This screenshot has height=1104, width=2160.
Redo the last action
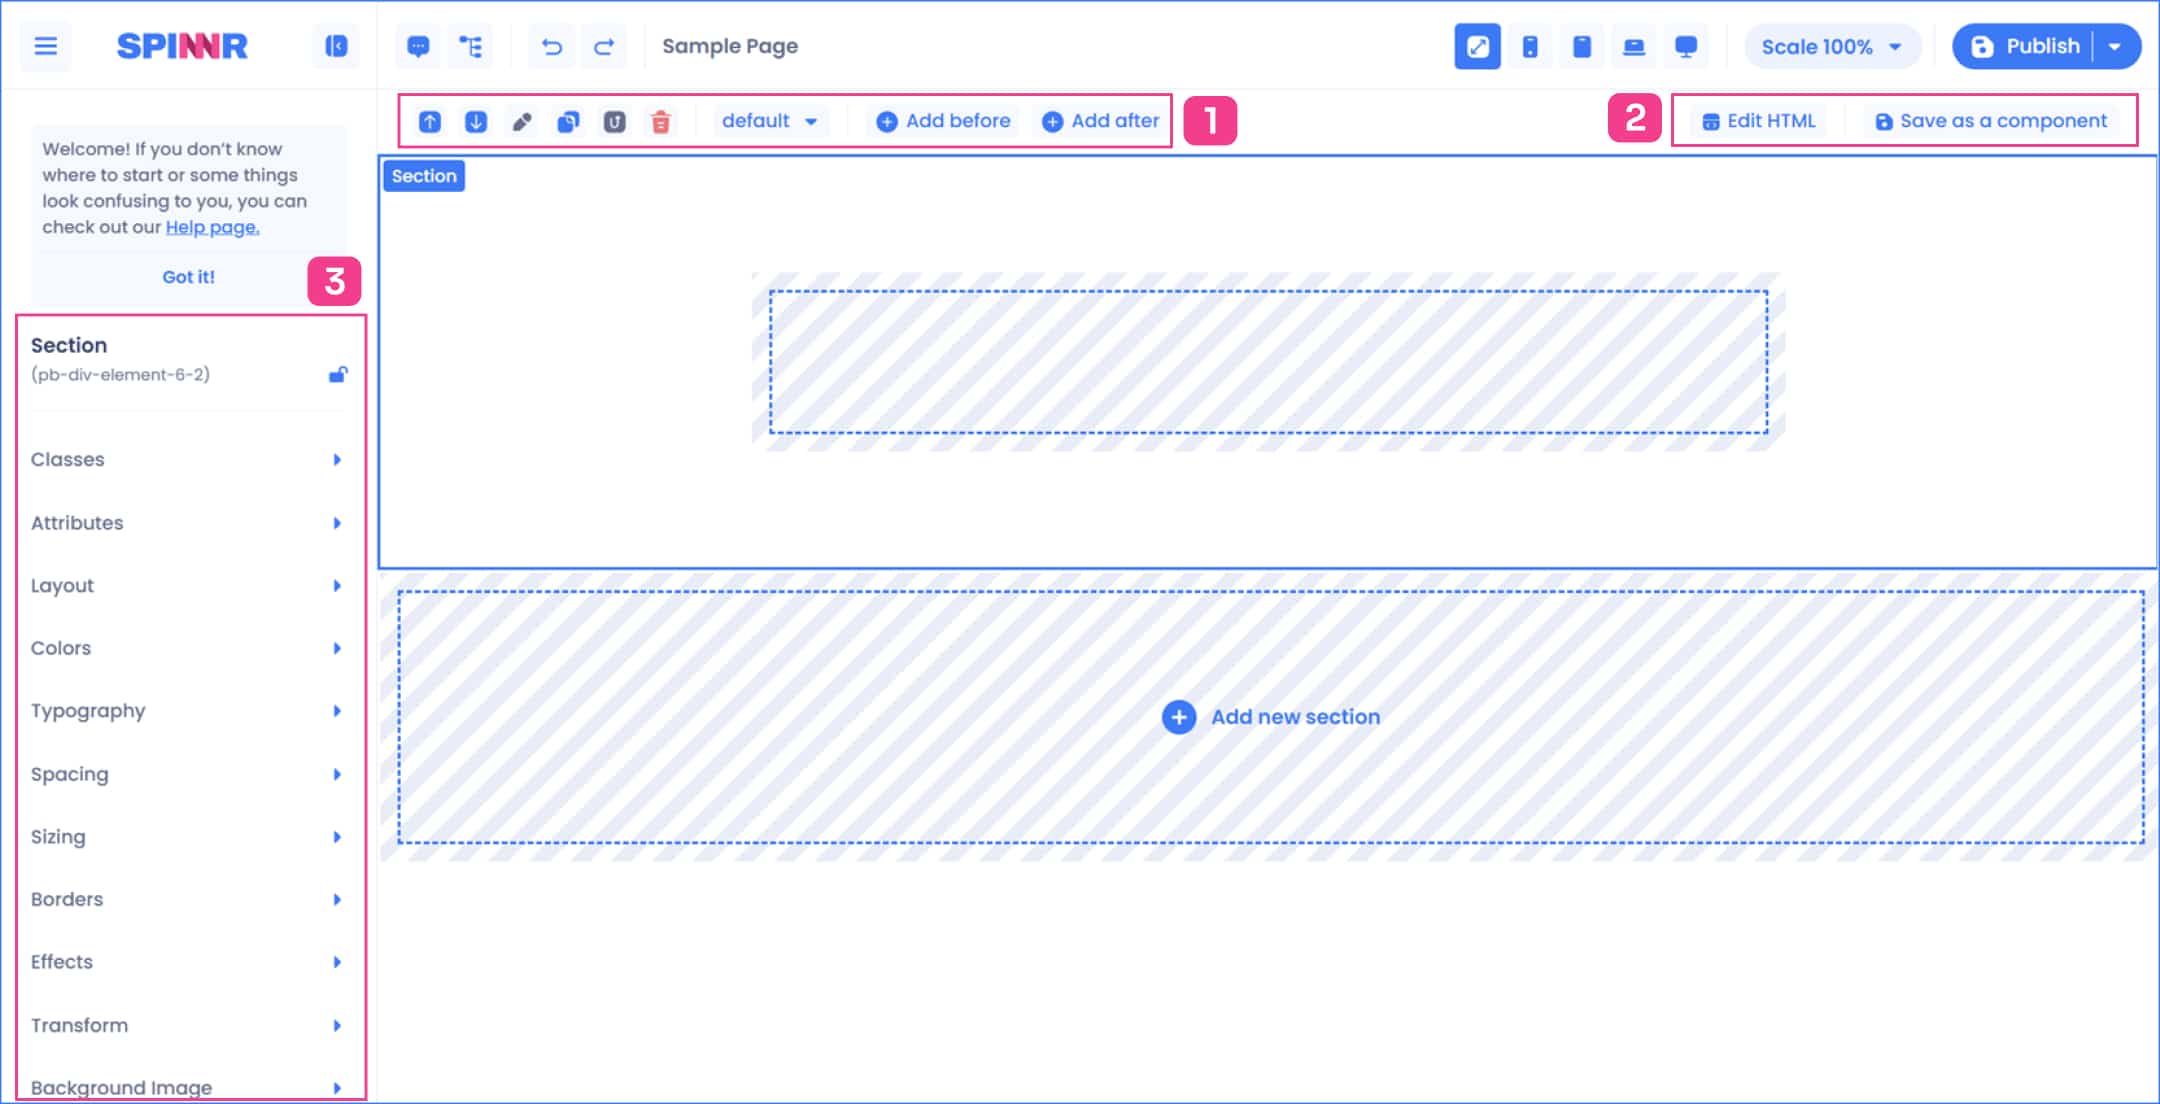click(604, 46)
